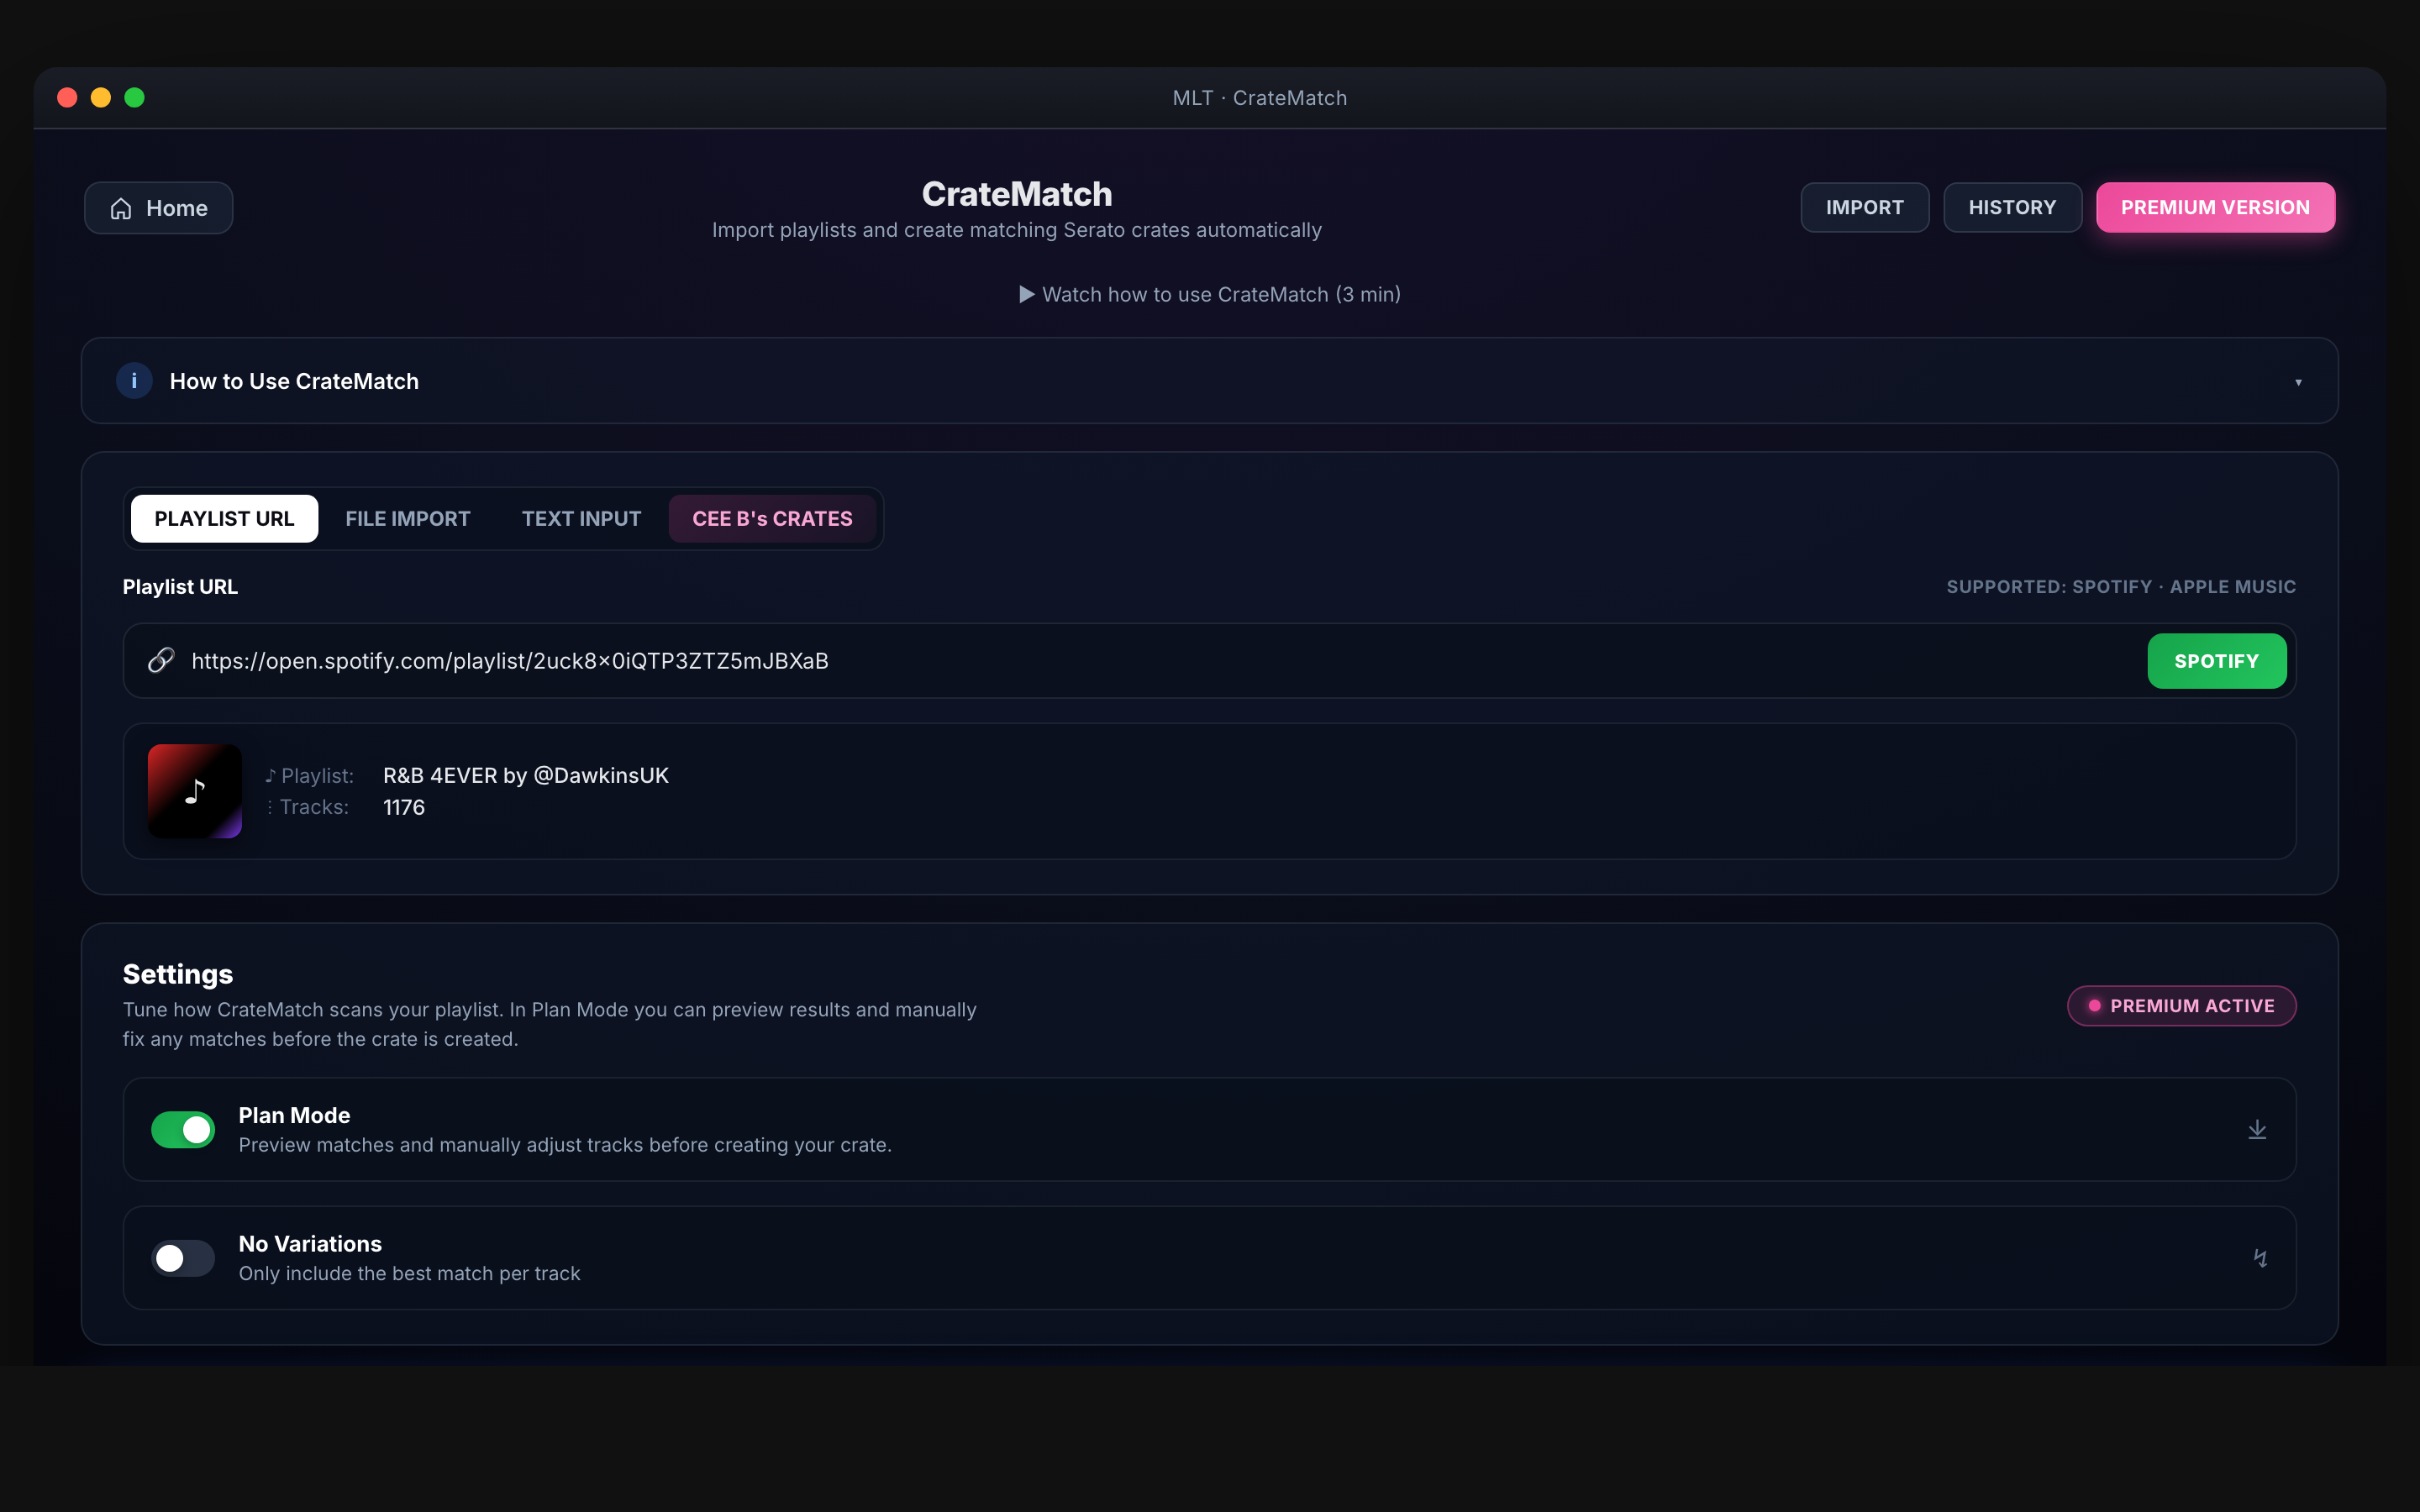
Task: Open the HISTORY view
Action: pos(2012,207)
